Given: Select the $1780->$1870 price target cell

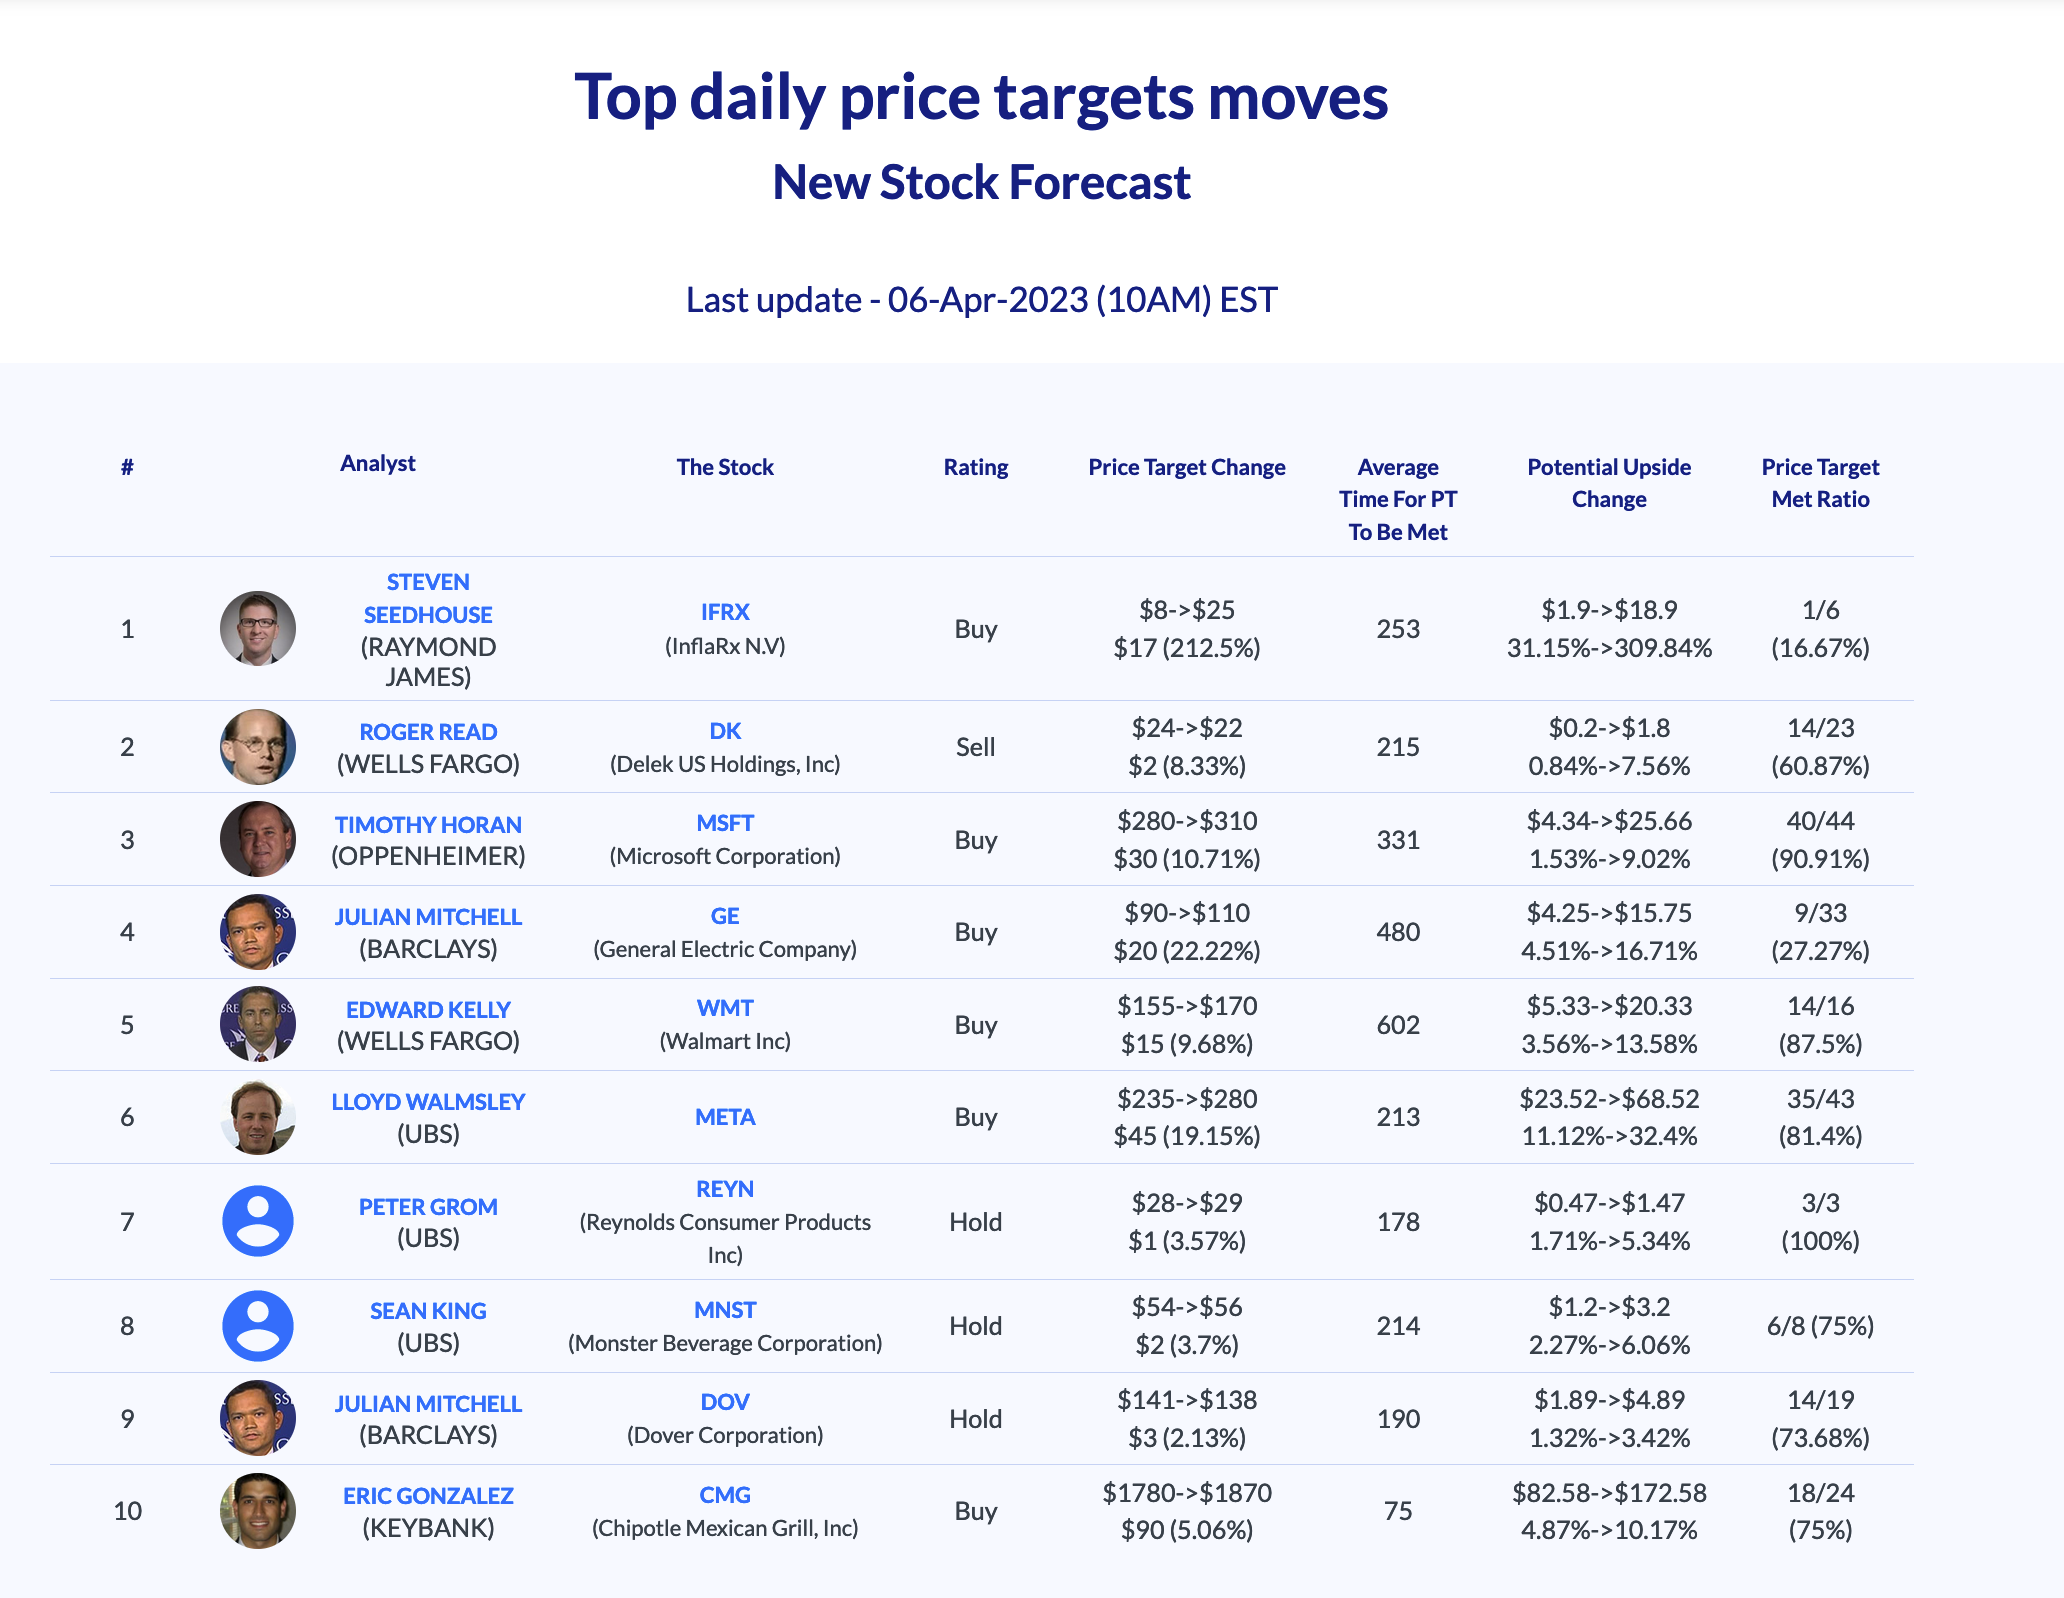Looking at the screenshot, I should (x=1187, y=1511).
